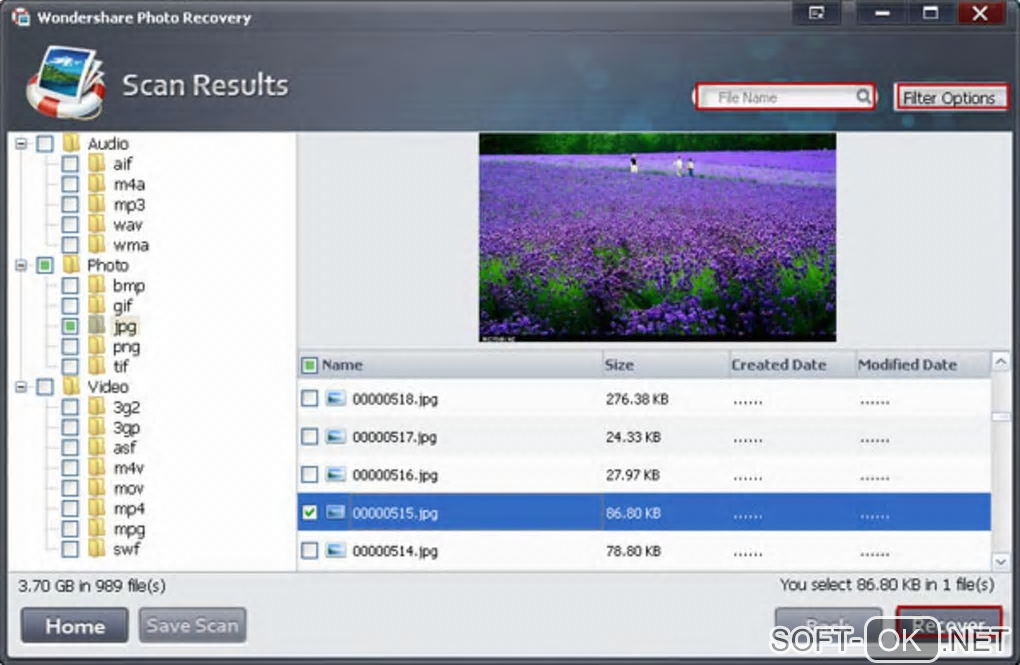Select the 00000514.jpg file name
1020x665 pixels.
pyautogui.click(x=395, y=551)
